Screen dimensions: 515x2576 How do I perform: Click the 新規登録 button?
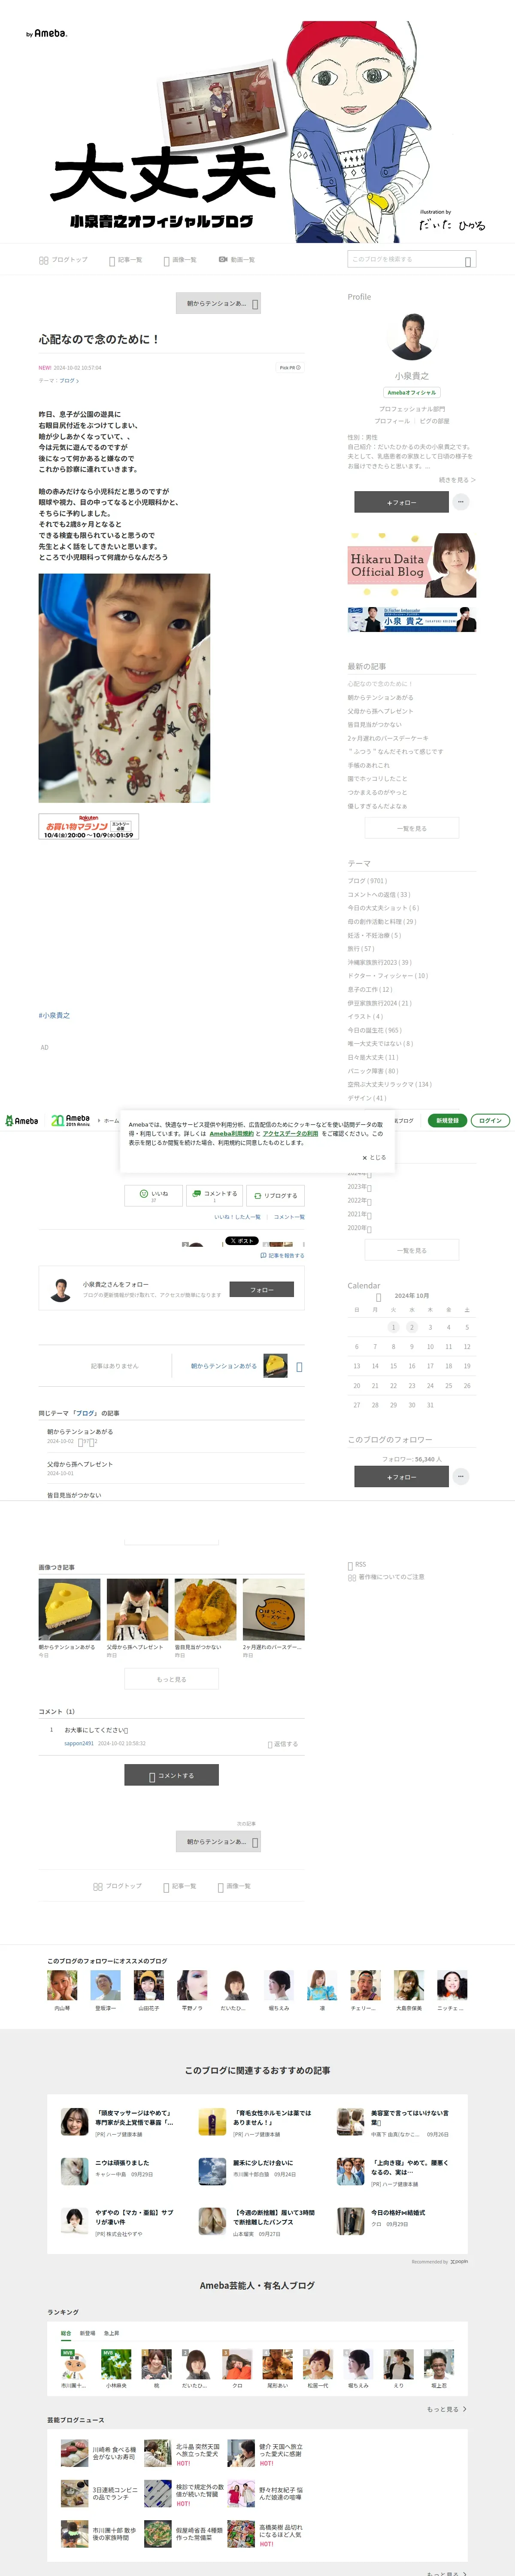447,1120
